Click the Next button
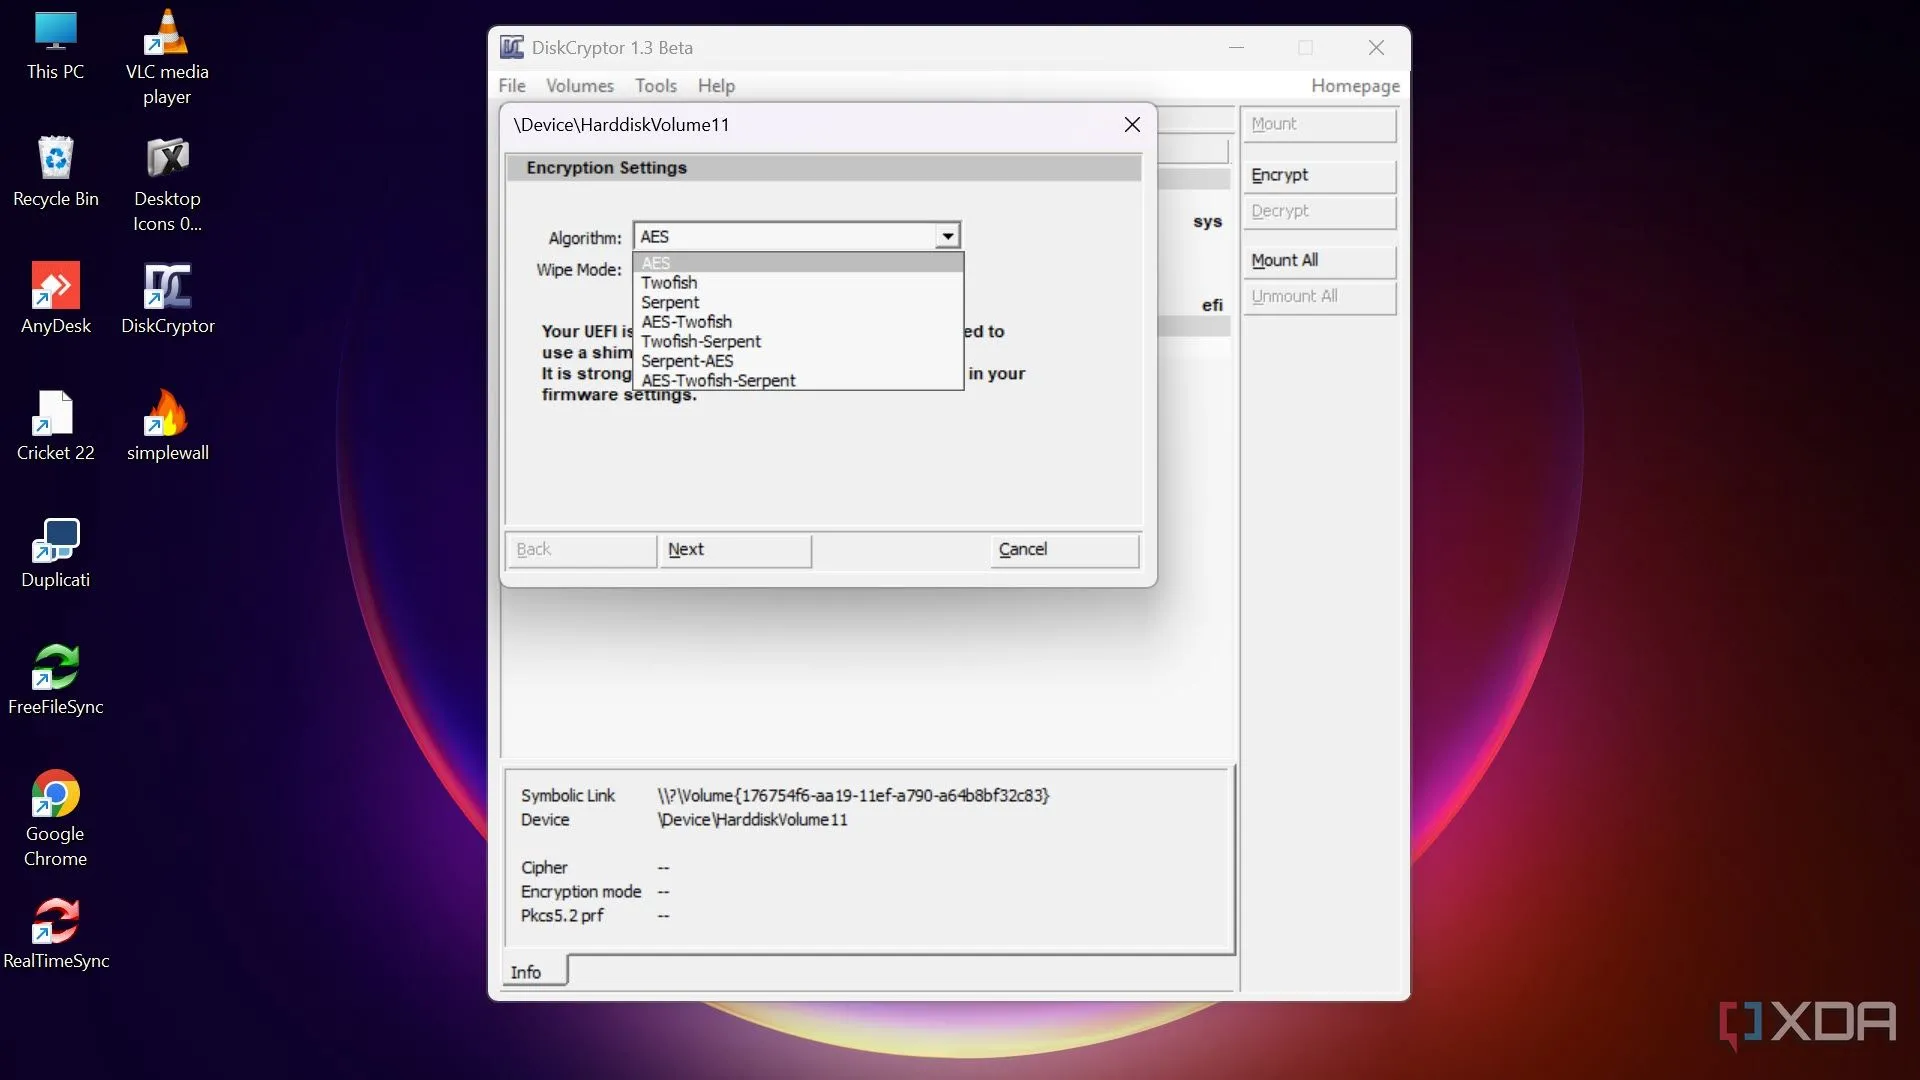This screenshot has width=1920, height=1080. 734,550
